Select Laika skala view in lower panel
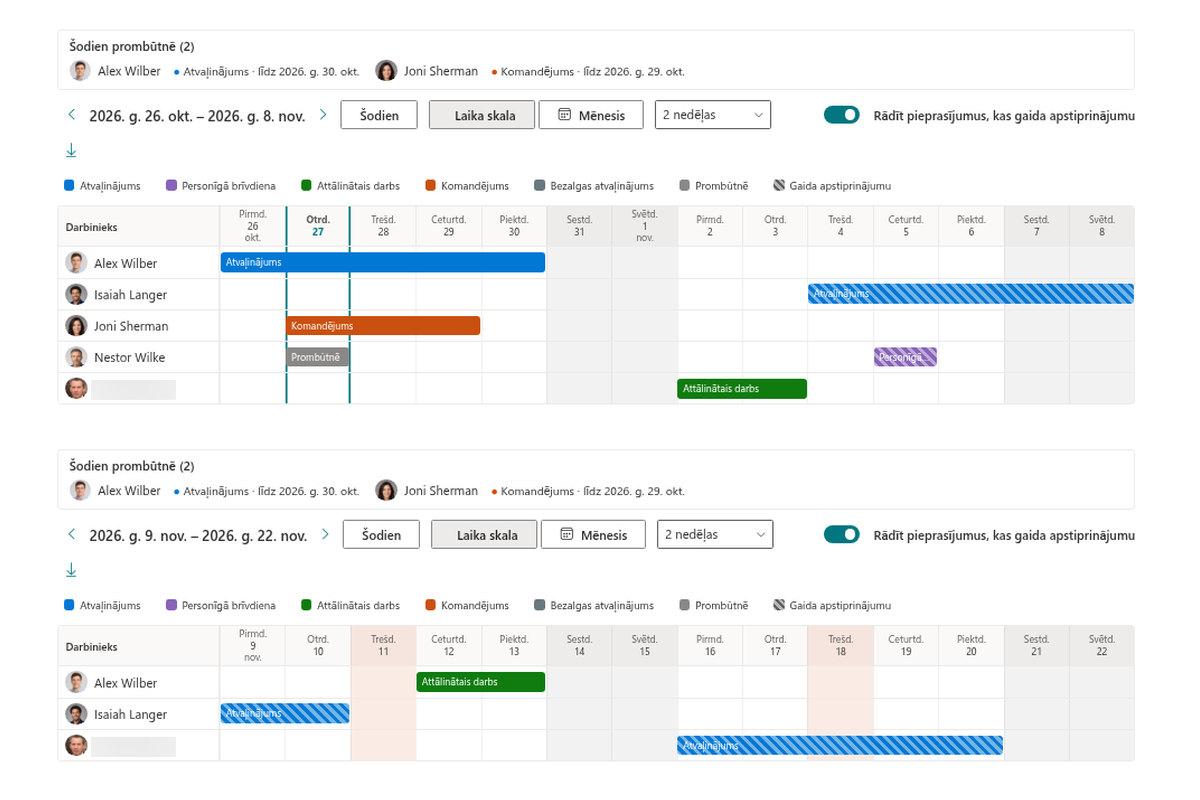Image resolution: width=1200 pixels, height=800 pixels. pos(484,535)
